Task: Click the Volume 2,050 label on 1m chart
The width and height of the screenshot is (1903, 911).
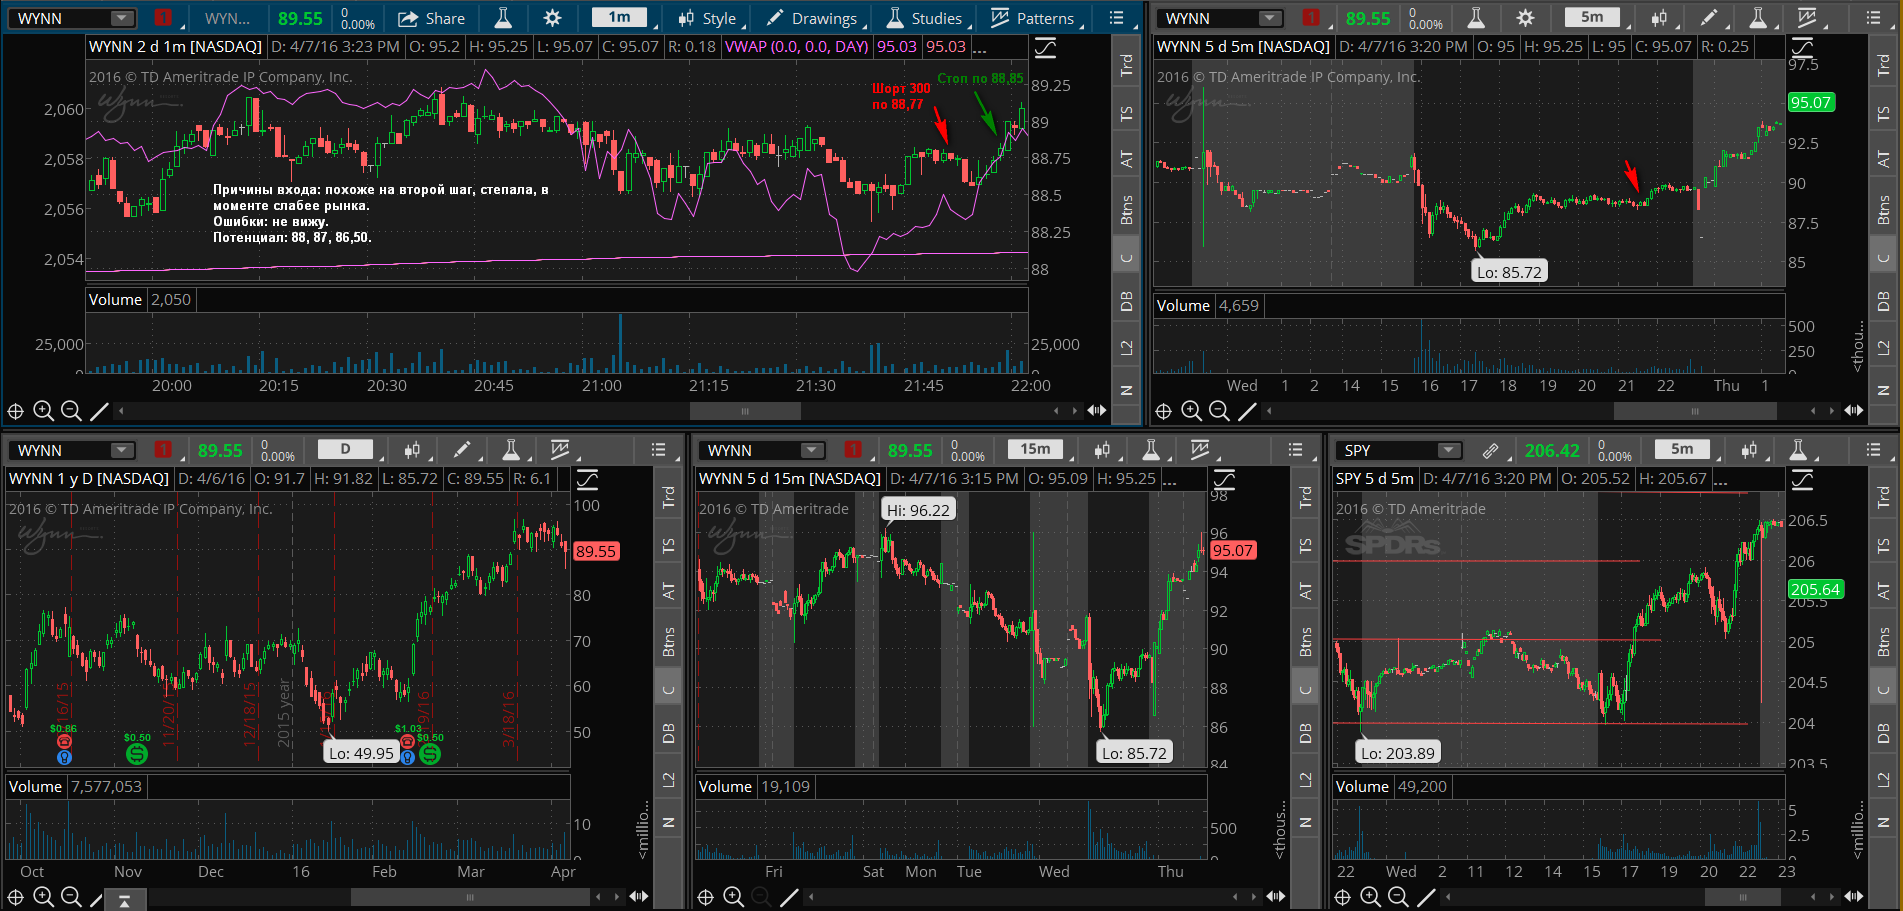Action: click(139, 300)
